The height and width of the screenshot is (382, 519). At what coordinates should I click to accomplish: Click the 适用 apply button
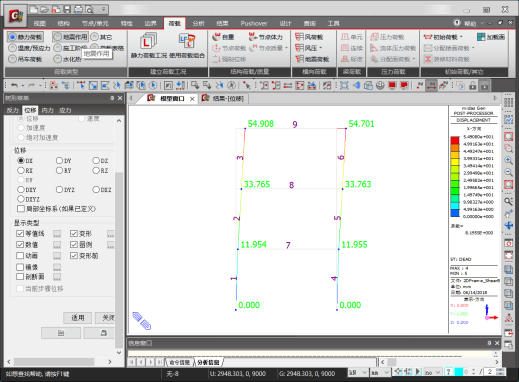pos(78,318)
